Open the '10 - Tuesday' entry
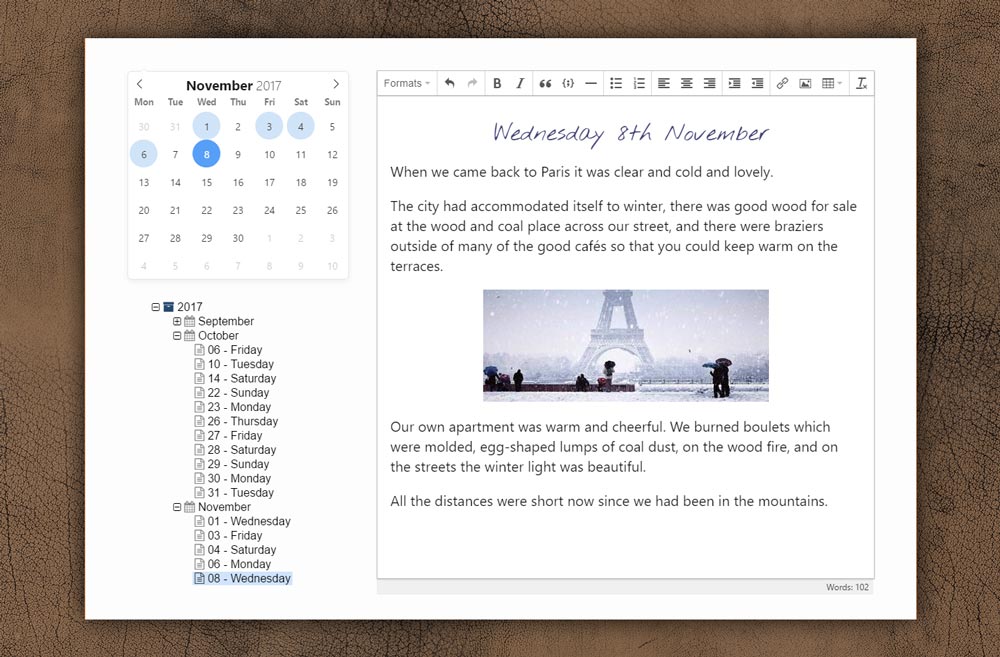 pyautogui.click(x=234, y=364)
